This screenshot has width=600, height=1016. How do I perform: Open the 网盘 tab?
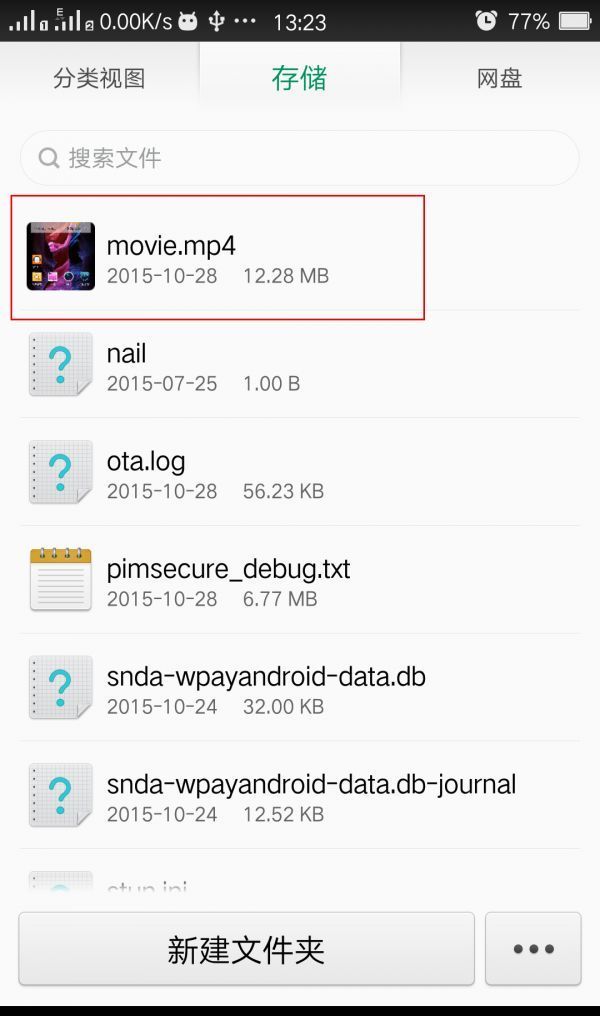pyautogui.click(x=500, y=78)
